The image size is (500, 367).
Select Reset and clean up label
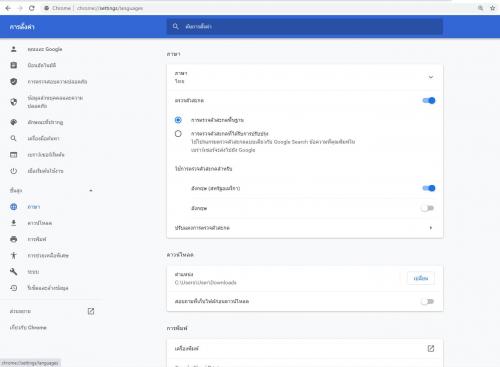(x=48, y=288)
